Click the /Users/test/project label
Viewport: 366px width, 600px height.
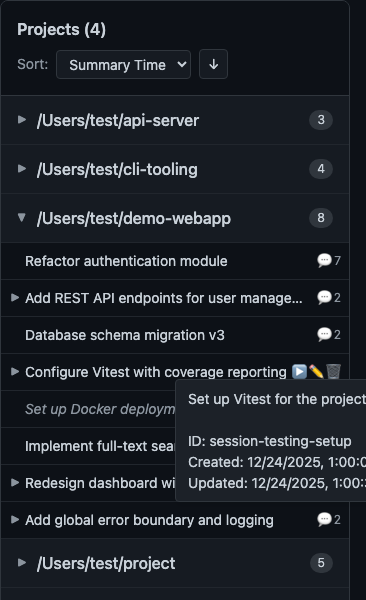click(106, 563)
